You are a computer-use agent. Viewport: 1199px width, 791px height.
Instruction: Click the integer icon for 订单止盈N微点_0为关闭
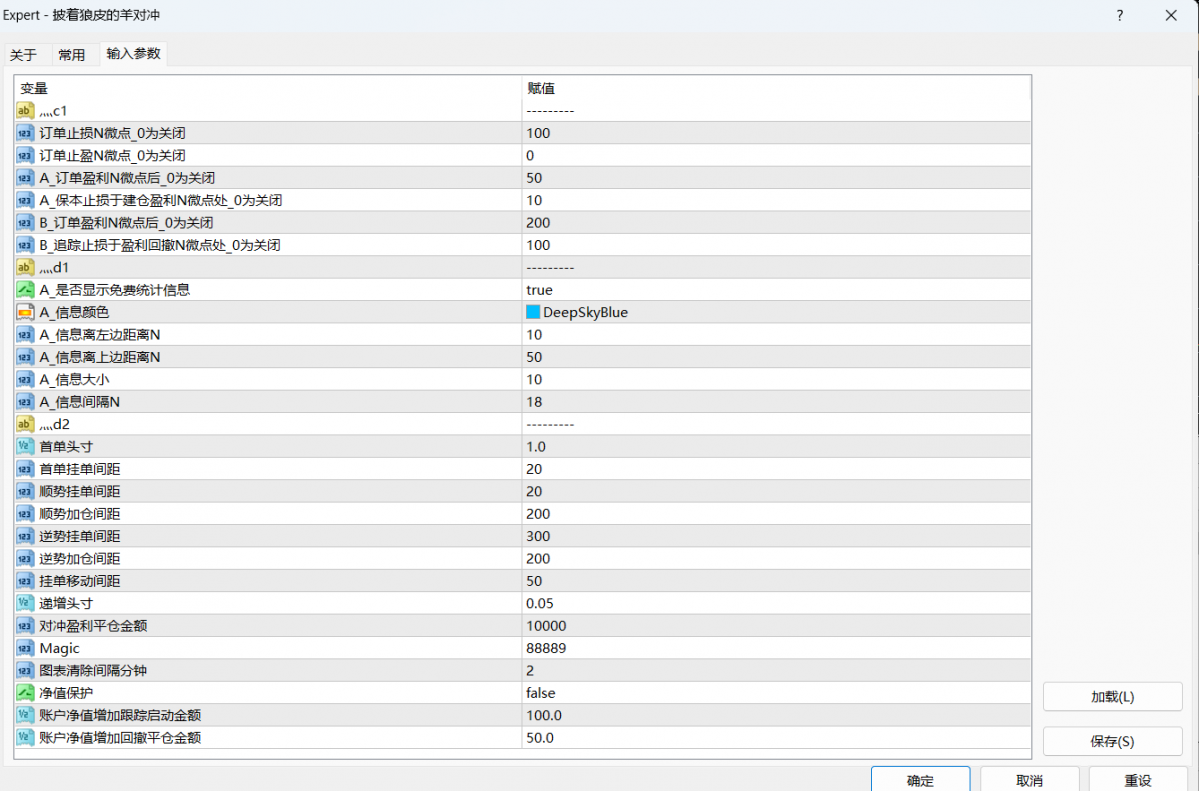pyautogui.click(x=25, y=155)
